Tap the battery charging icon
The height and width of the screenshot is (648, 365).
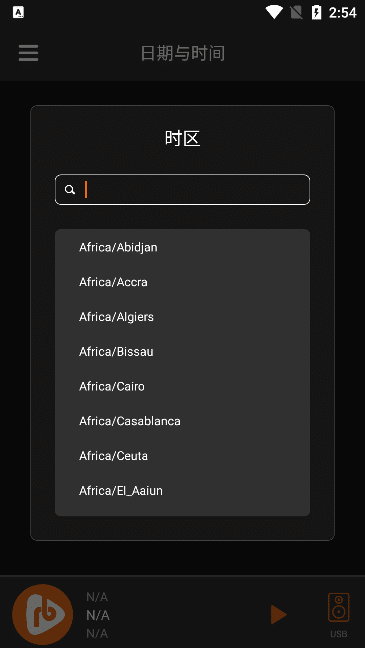(316, 12)
